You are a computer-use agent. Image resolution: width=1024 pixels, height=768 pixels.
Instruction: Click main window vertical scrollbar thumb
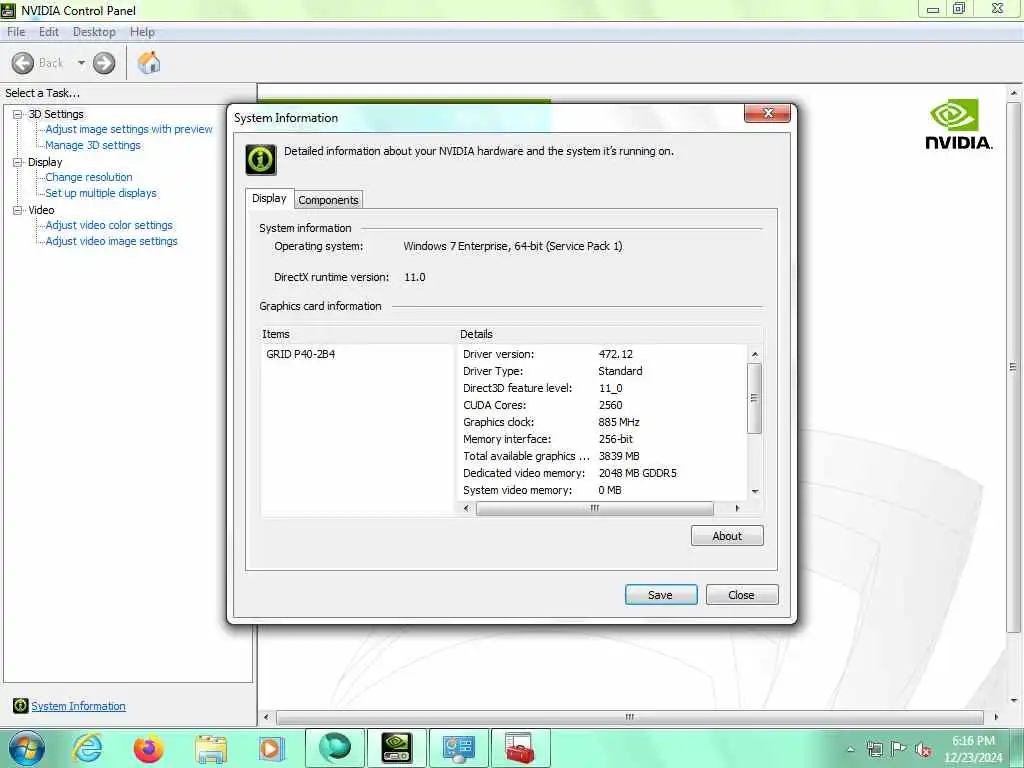[x=1014, y=367]
